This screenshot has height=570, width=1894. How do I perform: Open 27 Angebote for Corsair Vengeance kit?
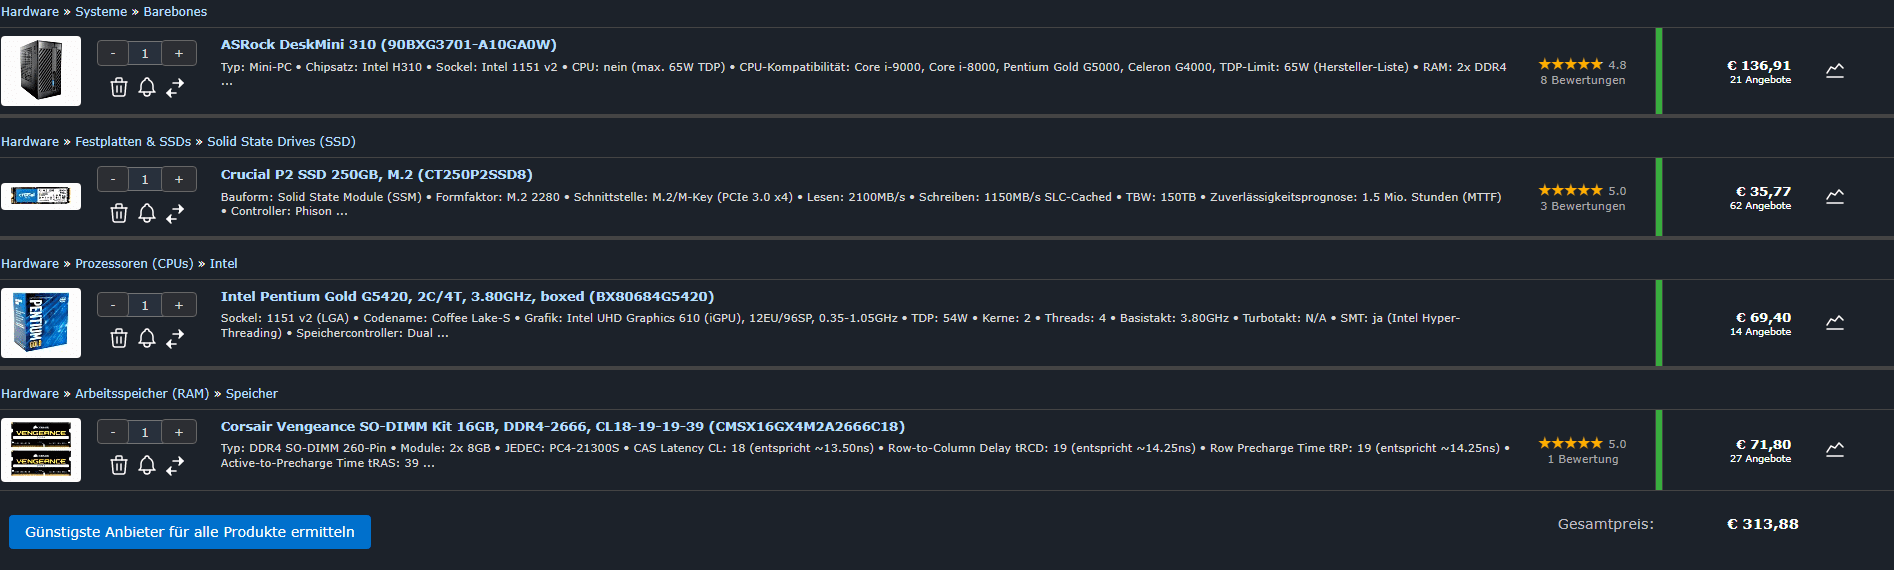[1760, 459]
